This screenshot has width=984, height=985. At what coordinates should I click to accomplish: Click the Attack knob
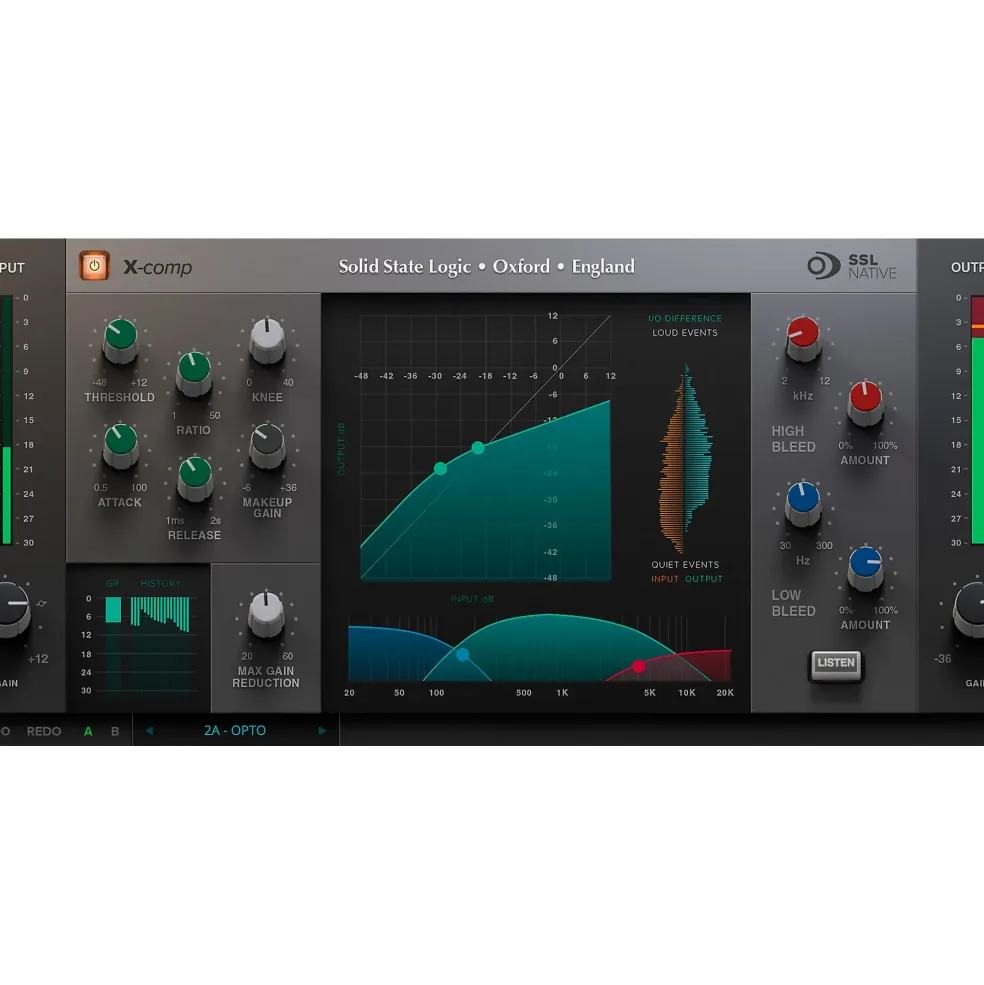(x=120, y=445)
